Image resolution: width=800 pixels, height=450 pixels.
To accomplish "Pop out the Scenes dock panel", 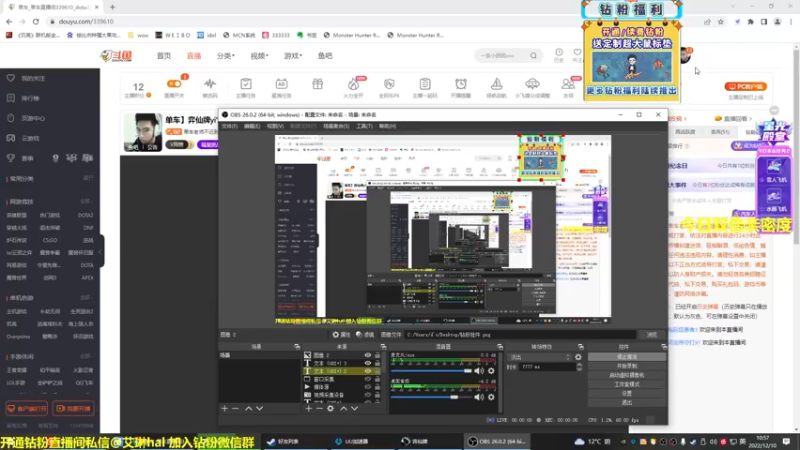I will point(297,346).
